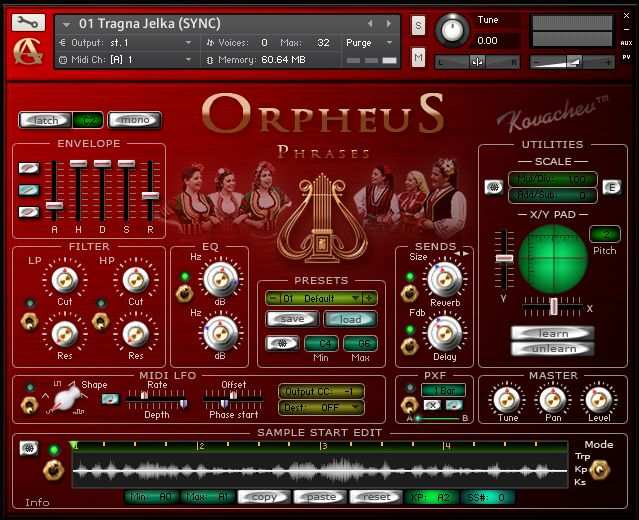The height and width of the screenshot is (520, 639).
Task: Enable the latch button
Action: click(45, 120)
